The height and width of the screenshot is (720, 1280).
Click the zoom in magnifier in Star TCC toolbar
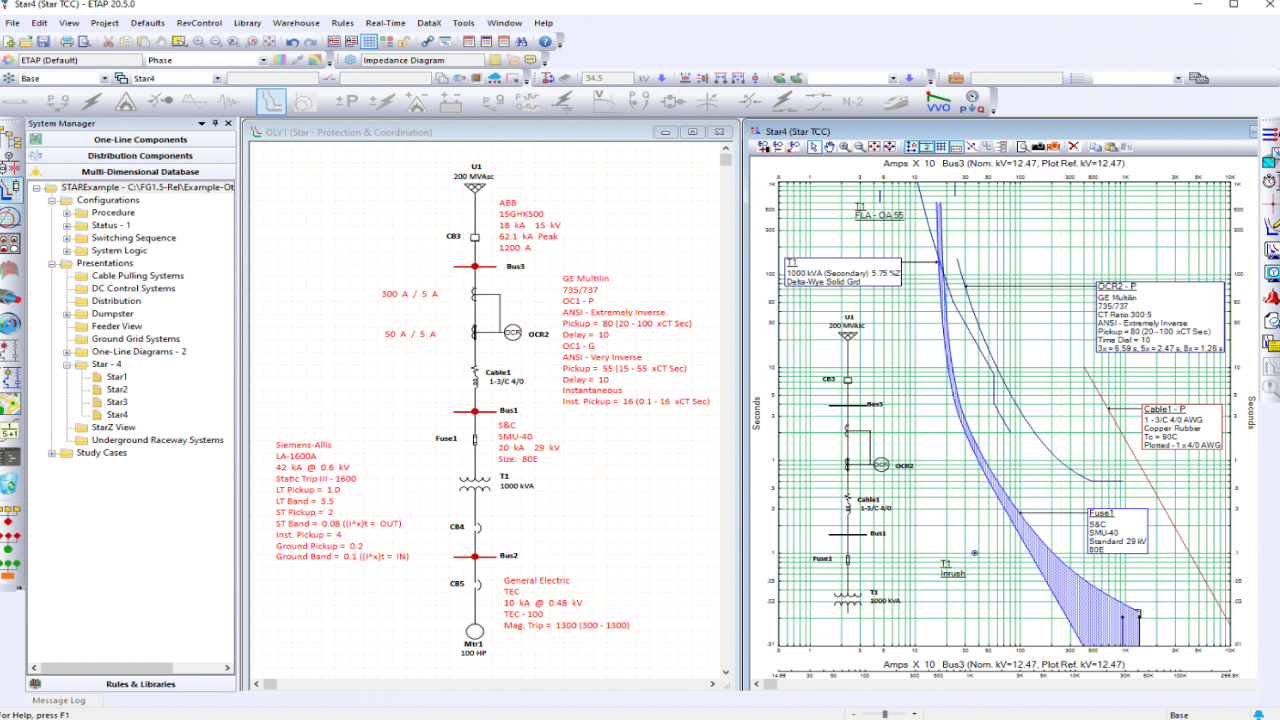tap(845, 147)
